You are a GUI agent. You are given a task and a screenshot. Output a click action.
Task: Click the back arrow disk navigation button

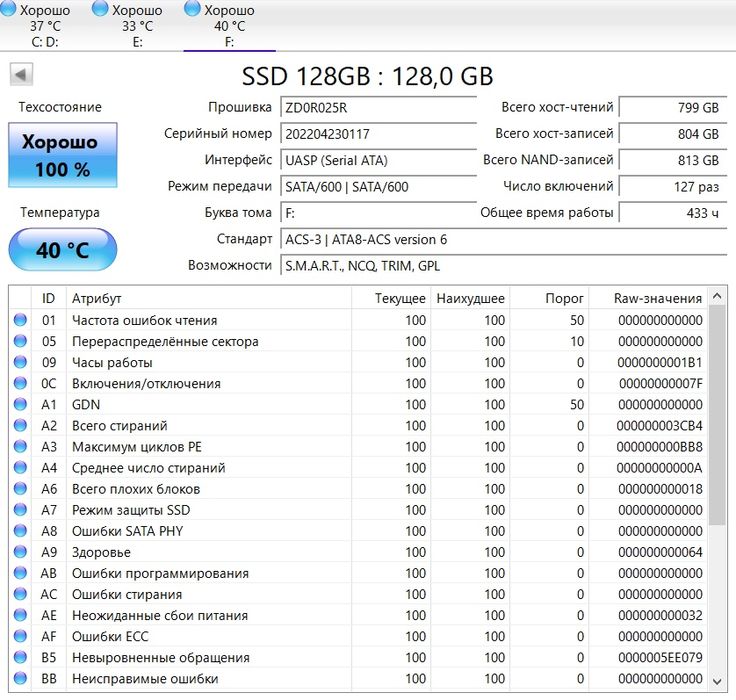pyautogui.click(x=21, y=74)
